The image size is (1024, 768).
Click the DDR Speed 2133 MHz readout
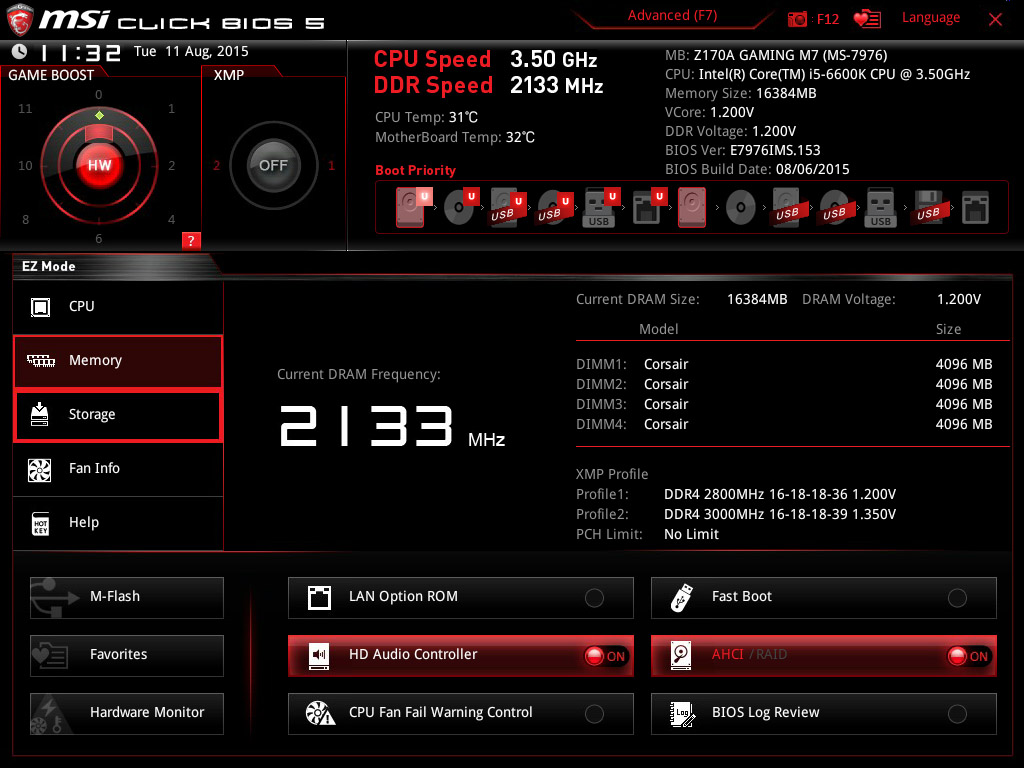point(488,86)
